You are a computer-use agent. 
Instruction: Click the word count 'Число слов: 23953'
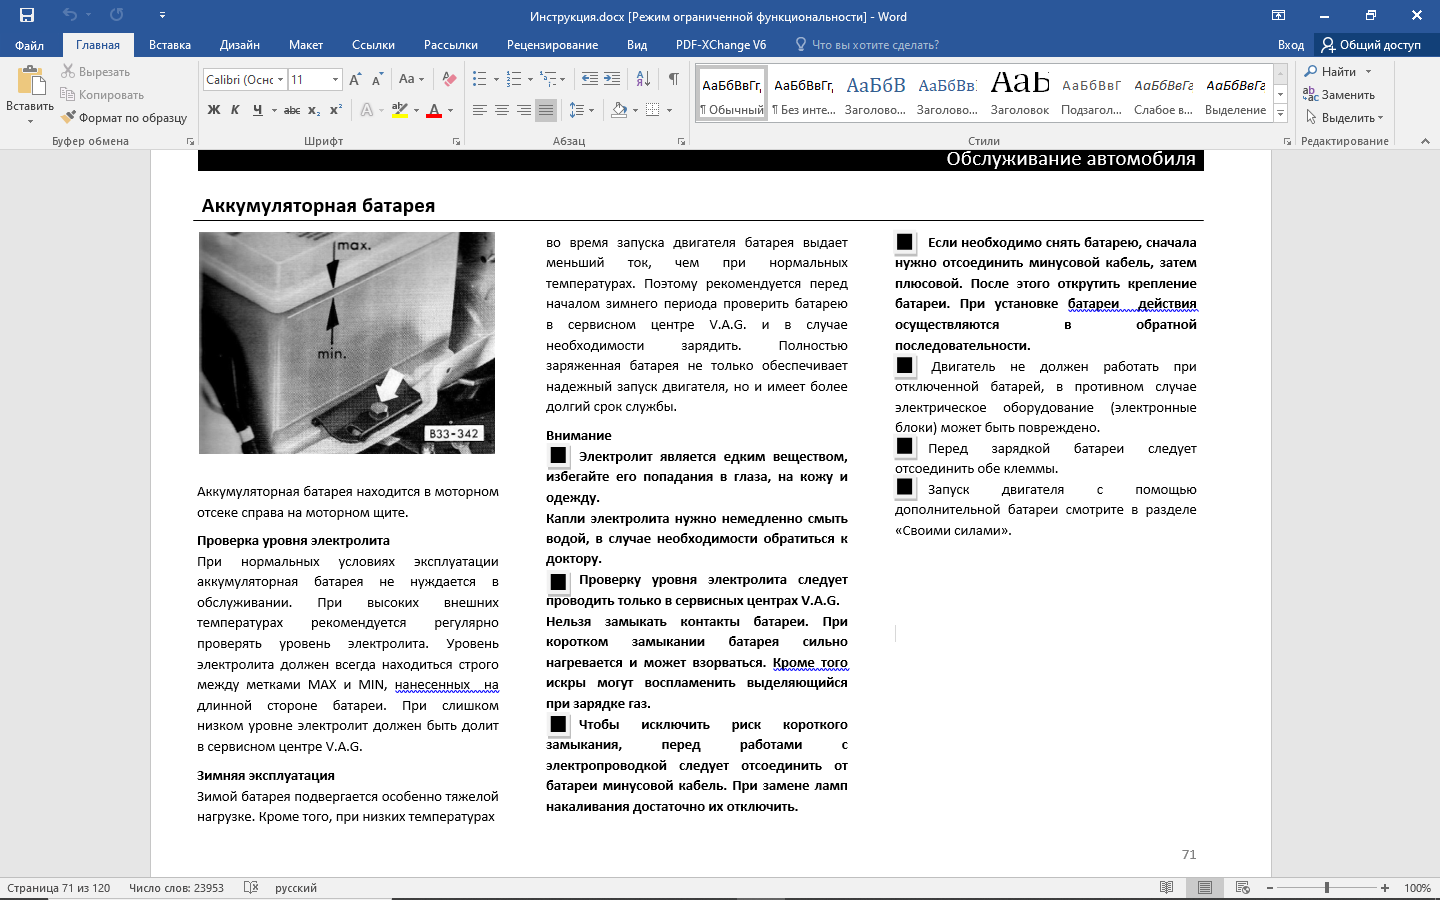(176, 888)
